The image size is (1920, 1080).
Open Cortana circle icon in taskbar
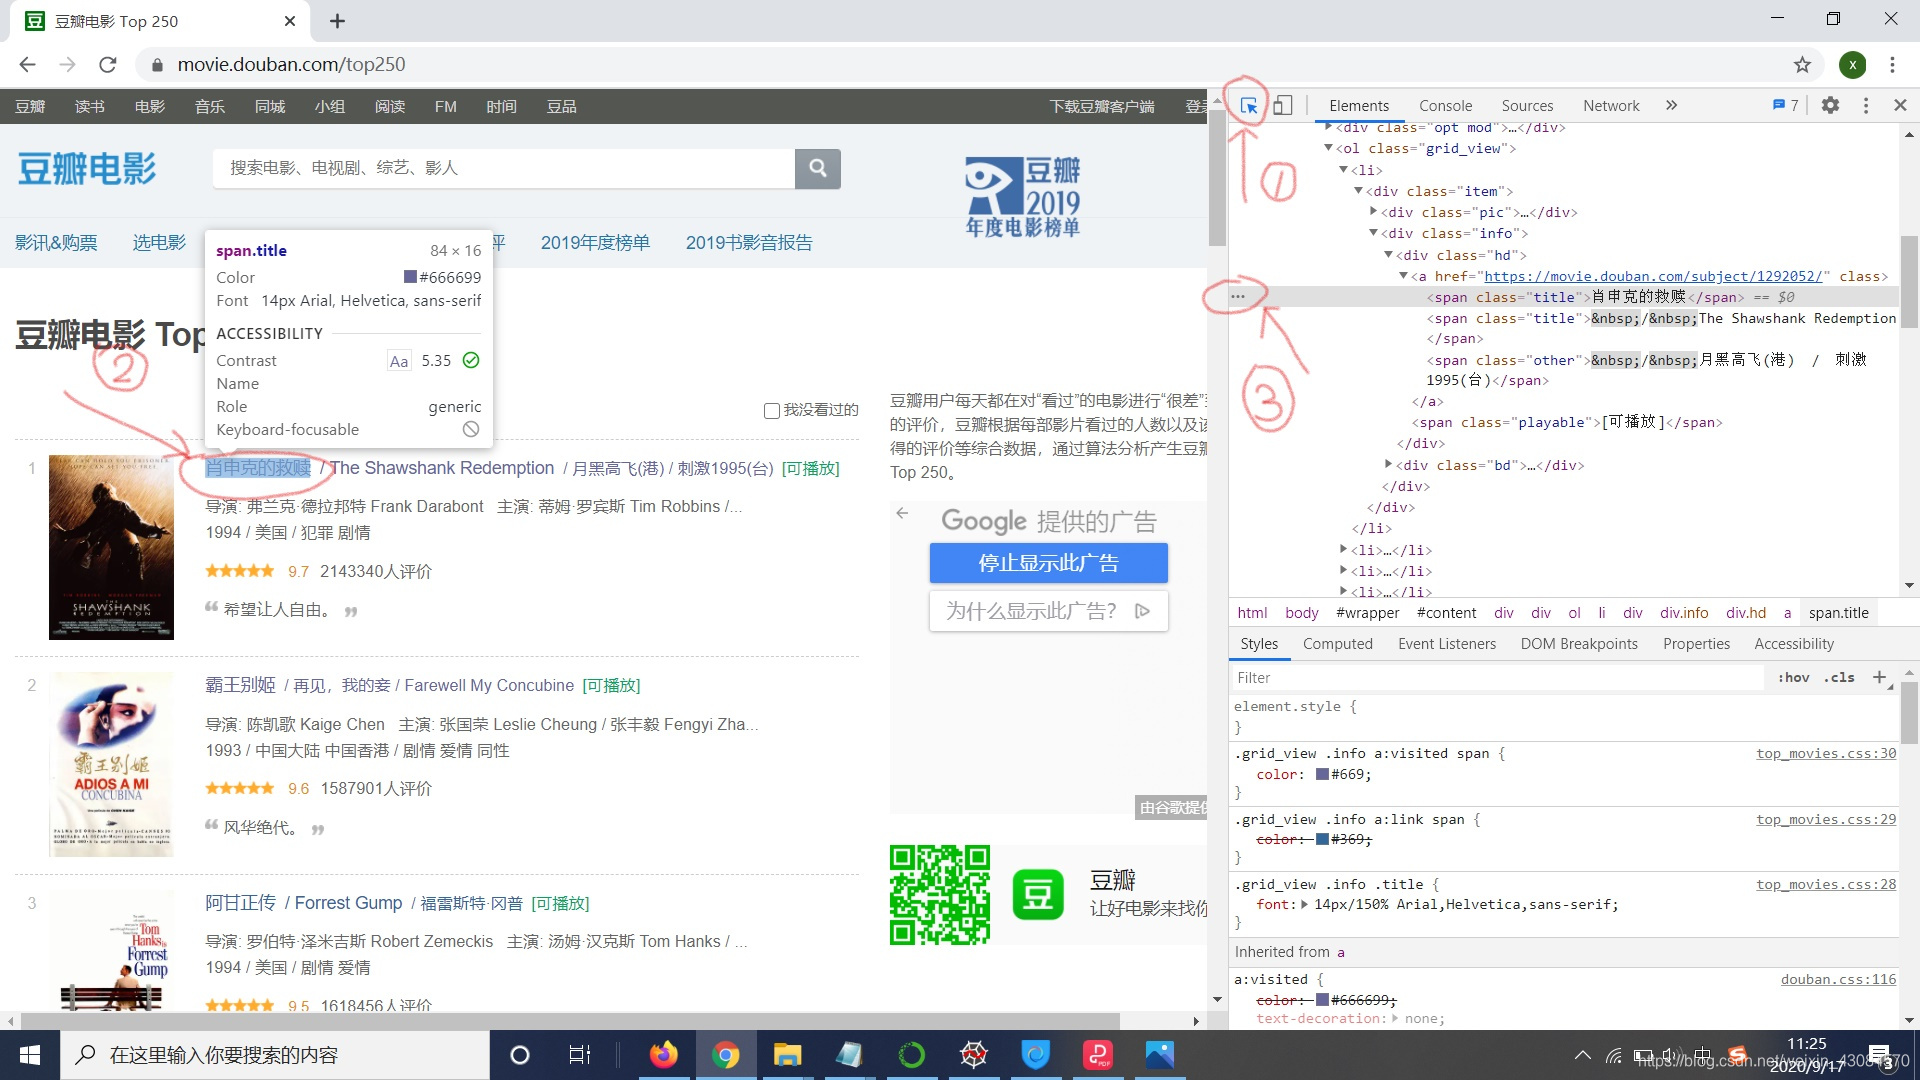520,1055
